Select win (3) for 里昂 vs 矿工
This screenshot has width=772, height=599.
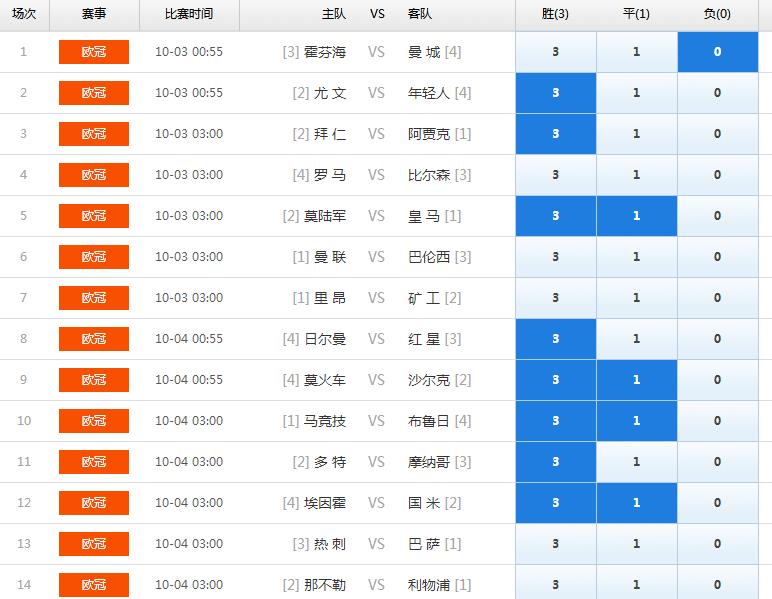pyautogui.click(x=556, y=298)
